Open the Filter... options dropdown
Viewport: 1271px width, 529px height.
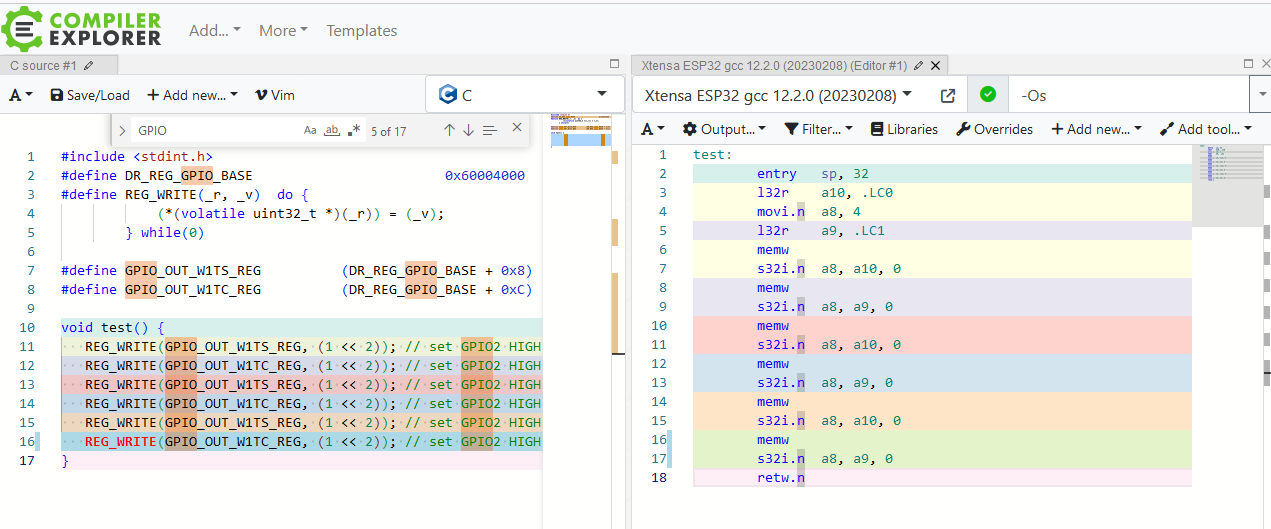pyautogui.click(x=818, y=129)
